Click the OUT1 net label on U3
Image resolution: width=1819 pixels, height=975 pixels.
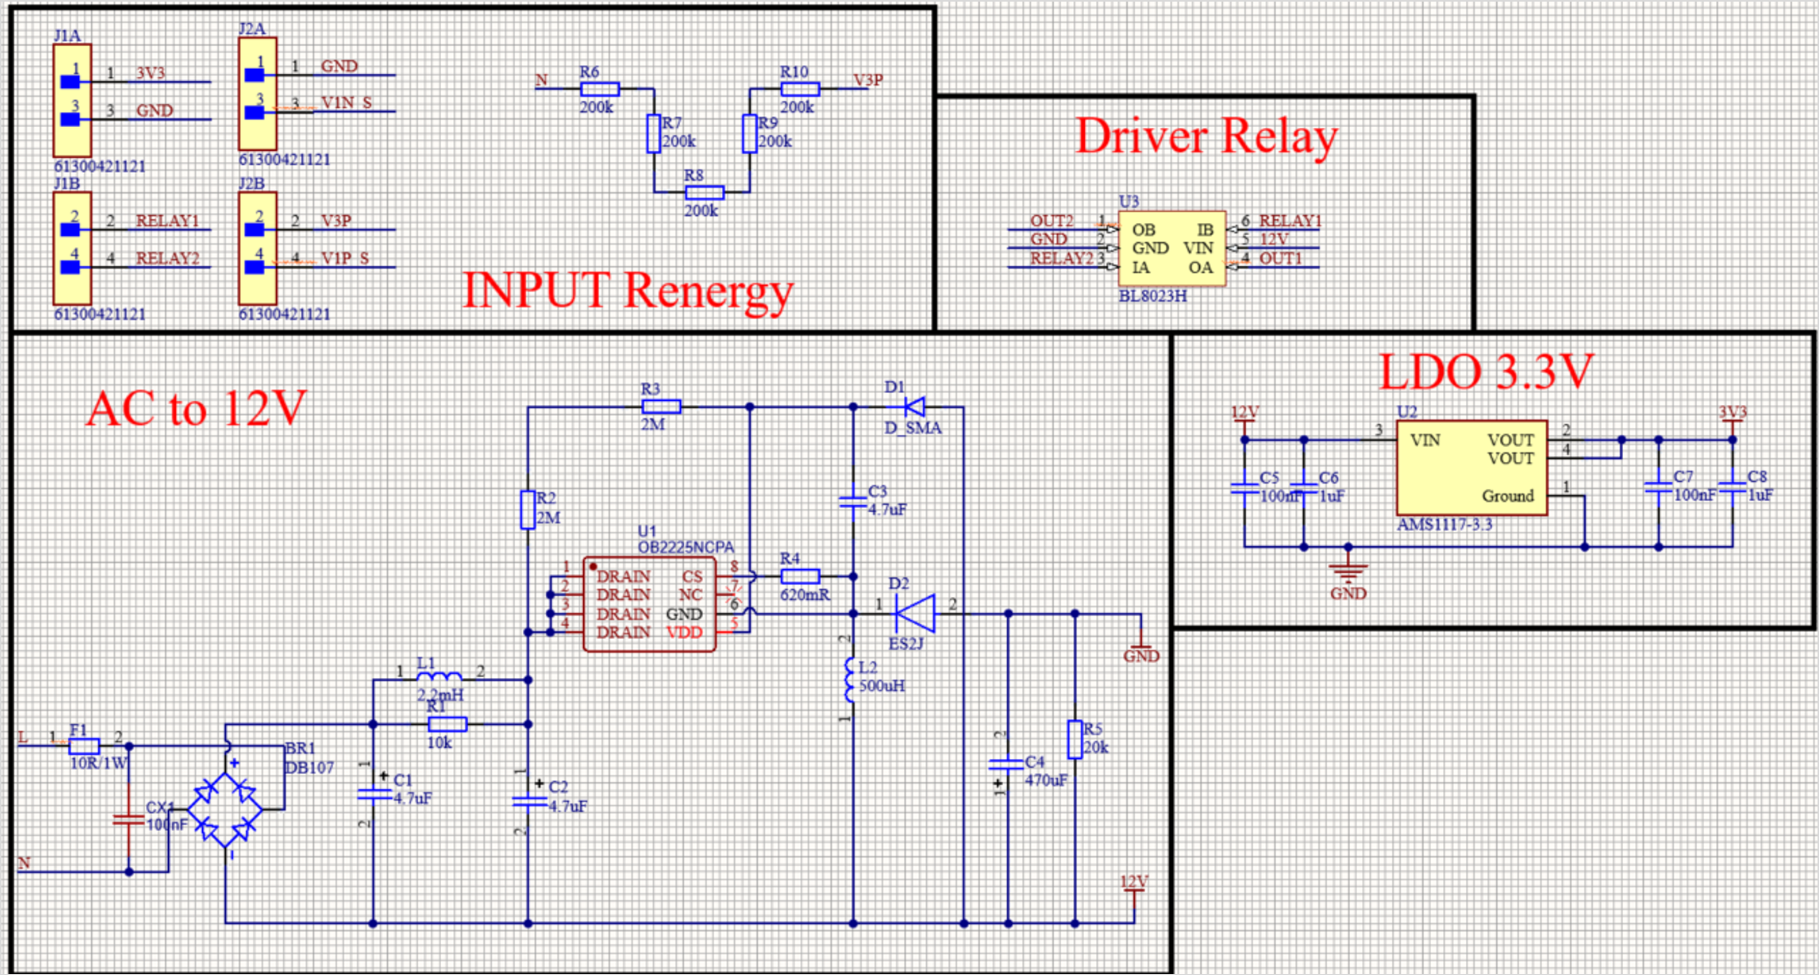[x=1281, y=258]
